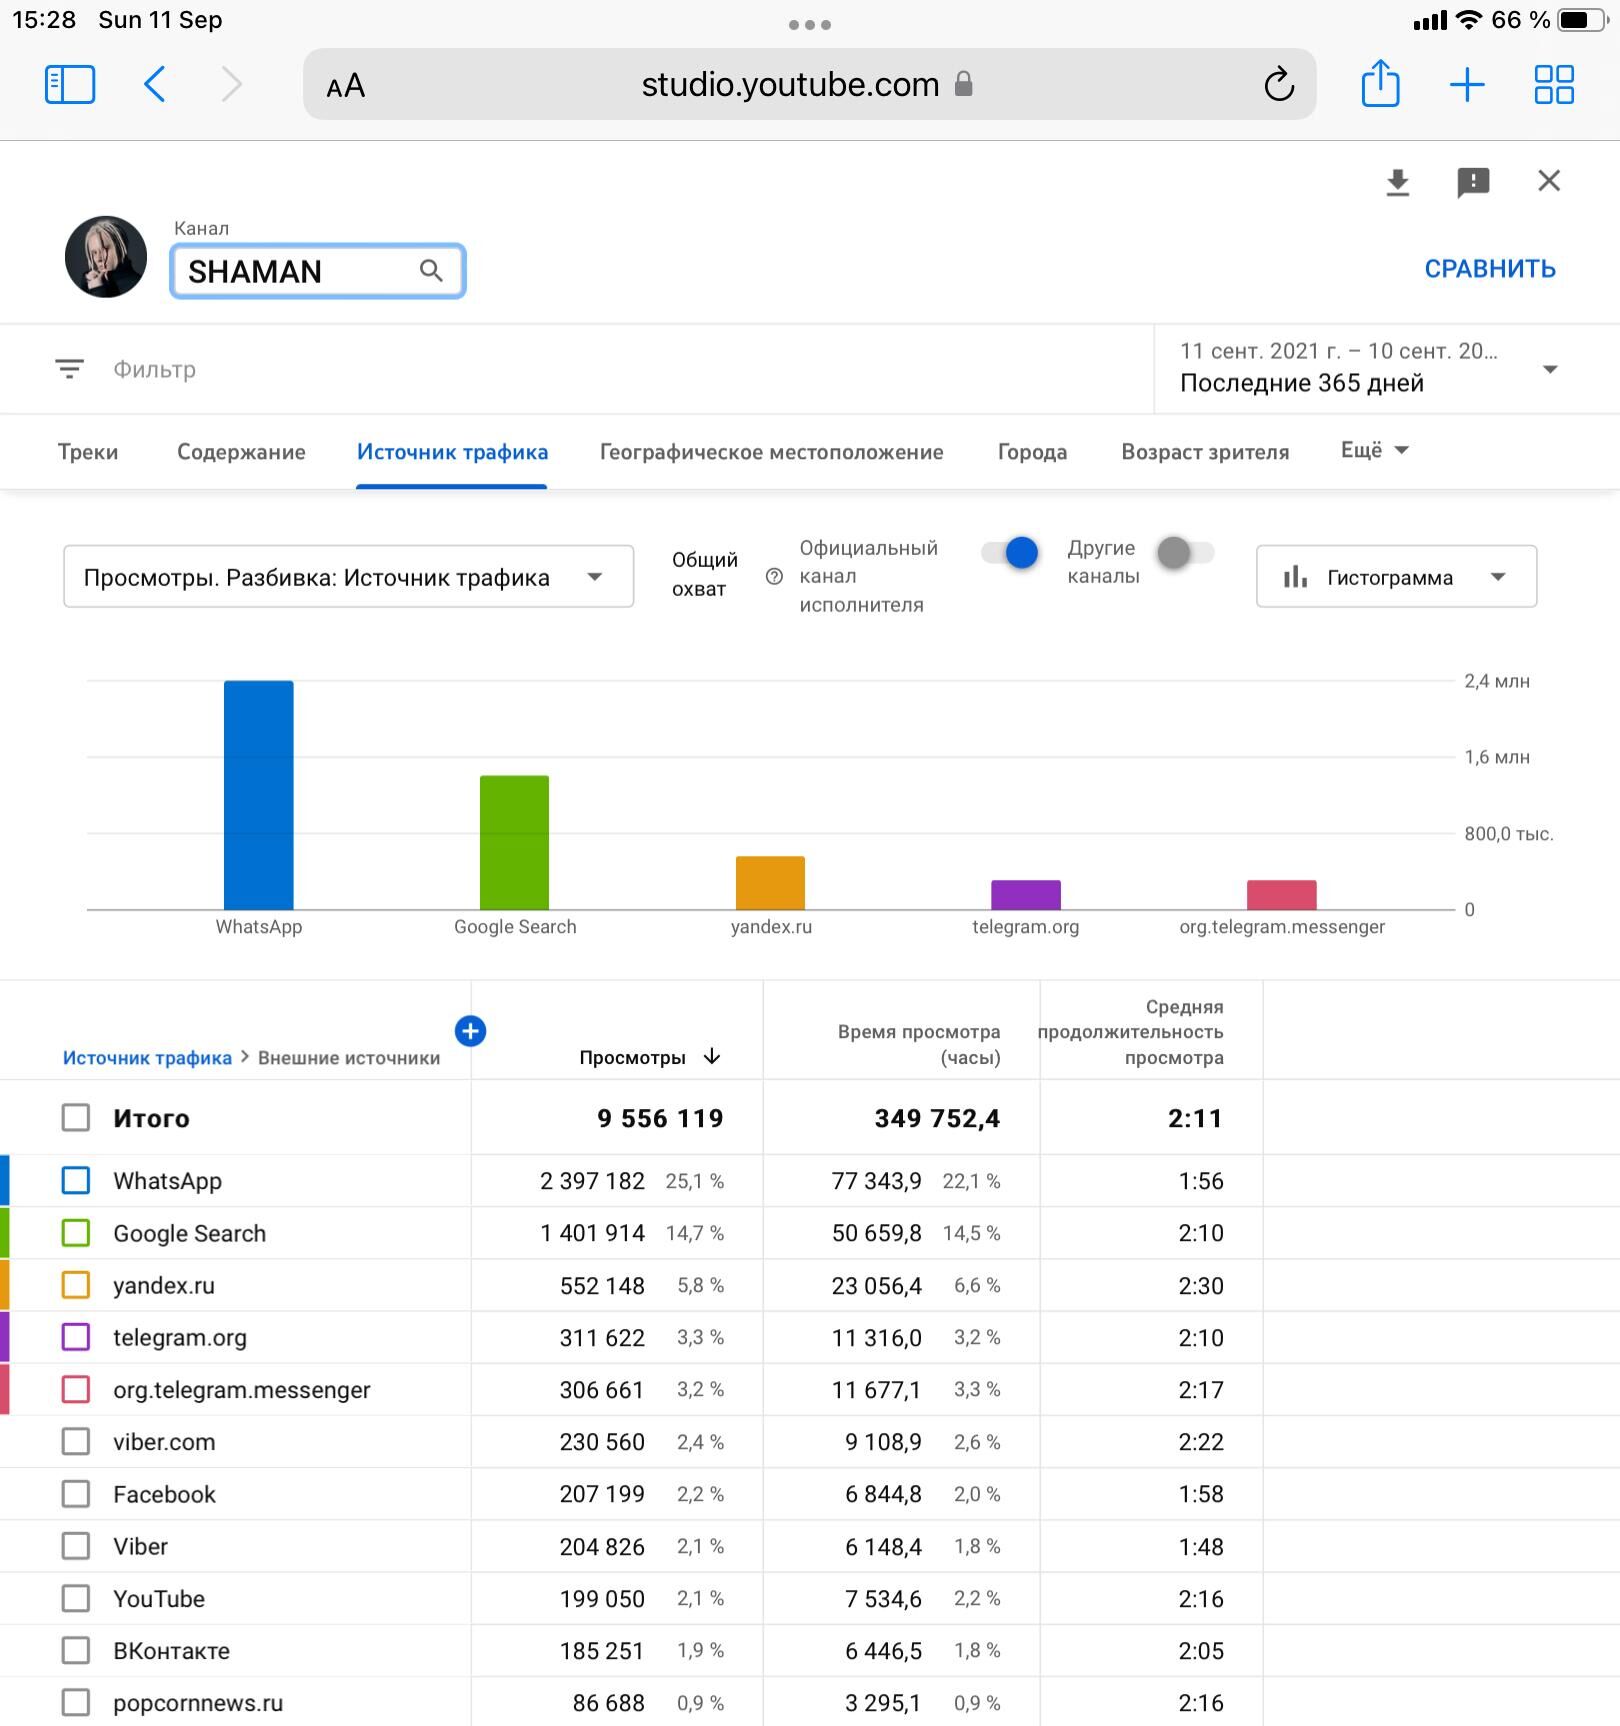This screenshot has width=1620, height=1726.
Task: Click the Время просмотра (часы) column header
Action: pos(919,1044)
